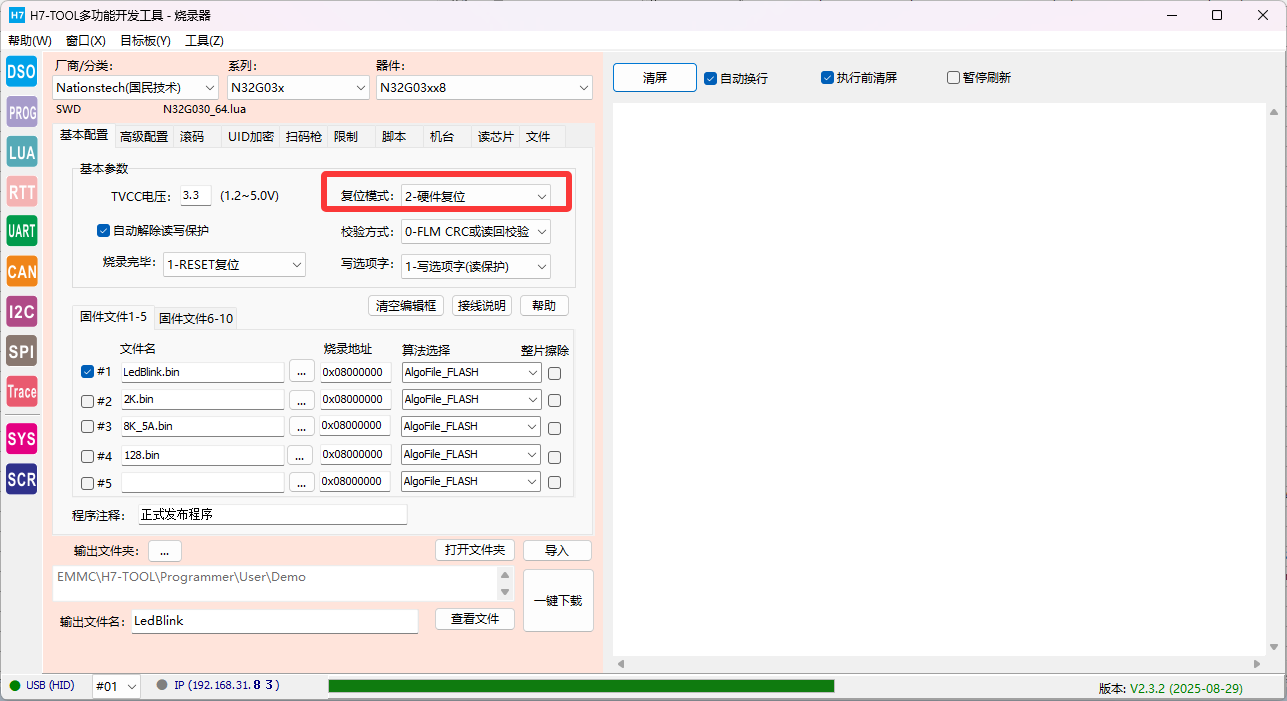Click the green progress bar
The width and height of the screenshot is (1287, 701).
[x=580, y=686]
